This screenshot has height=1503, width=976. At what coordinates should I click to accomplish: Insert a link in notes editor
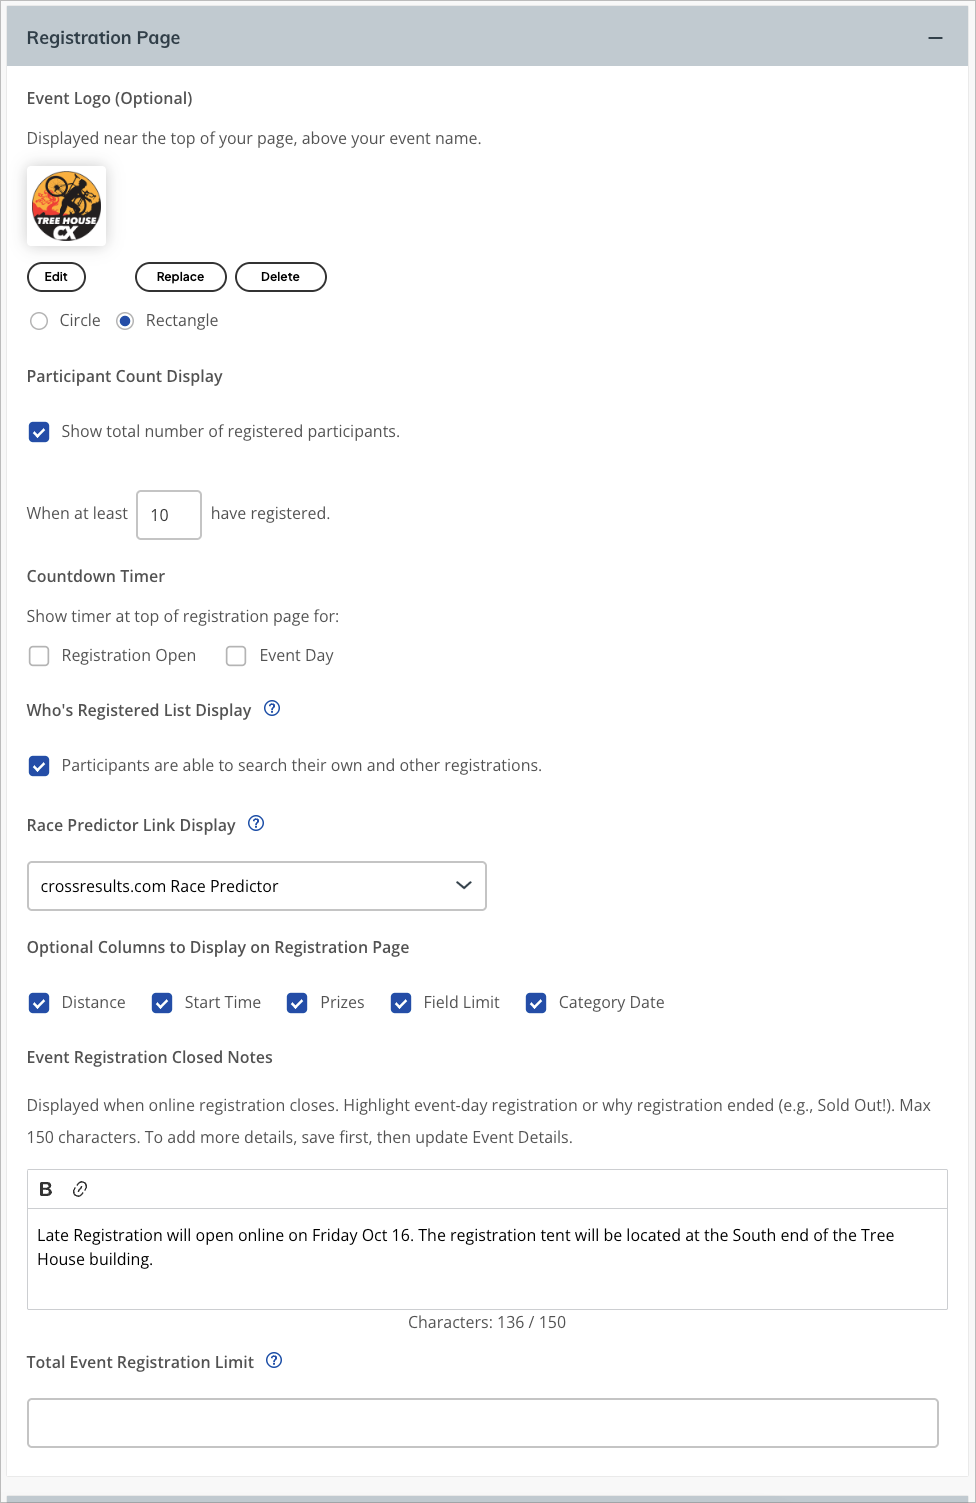80,1189
